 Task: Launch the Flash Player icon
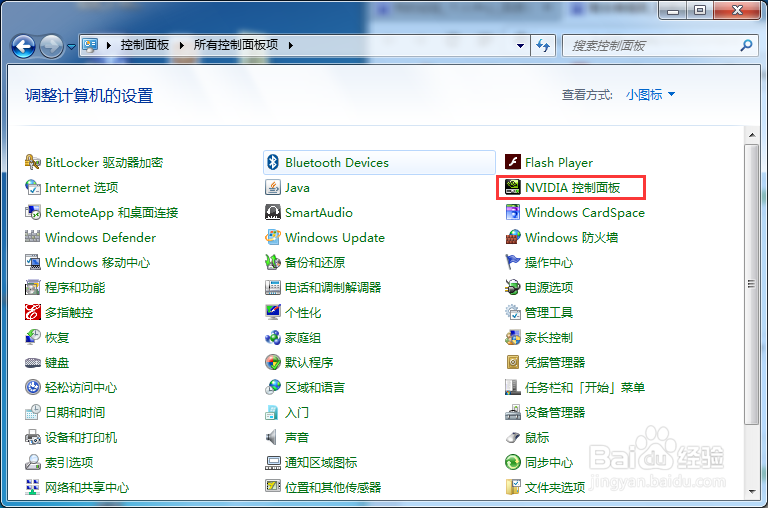[513, 162]
